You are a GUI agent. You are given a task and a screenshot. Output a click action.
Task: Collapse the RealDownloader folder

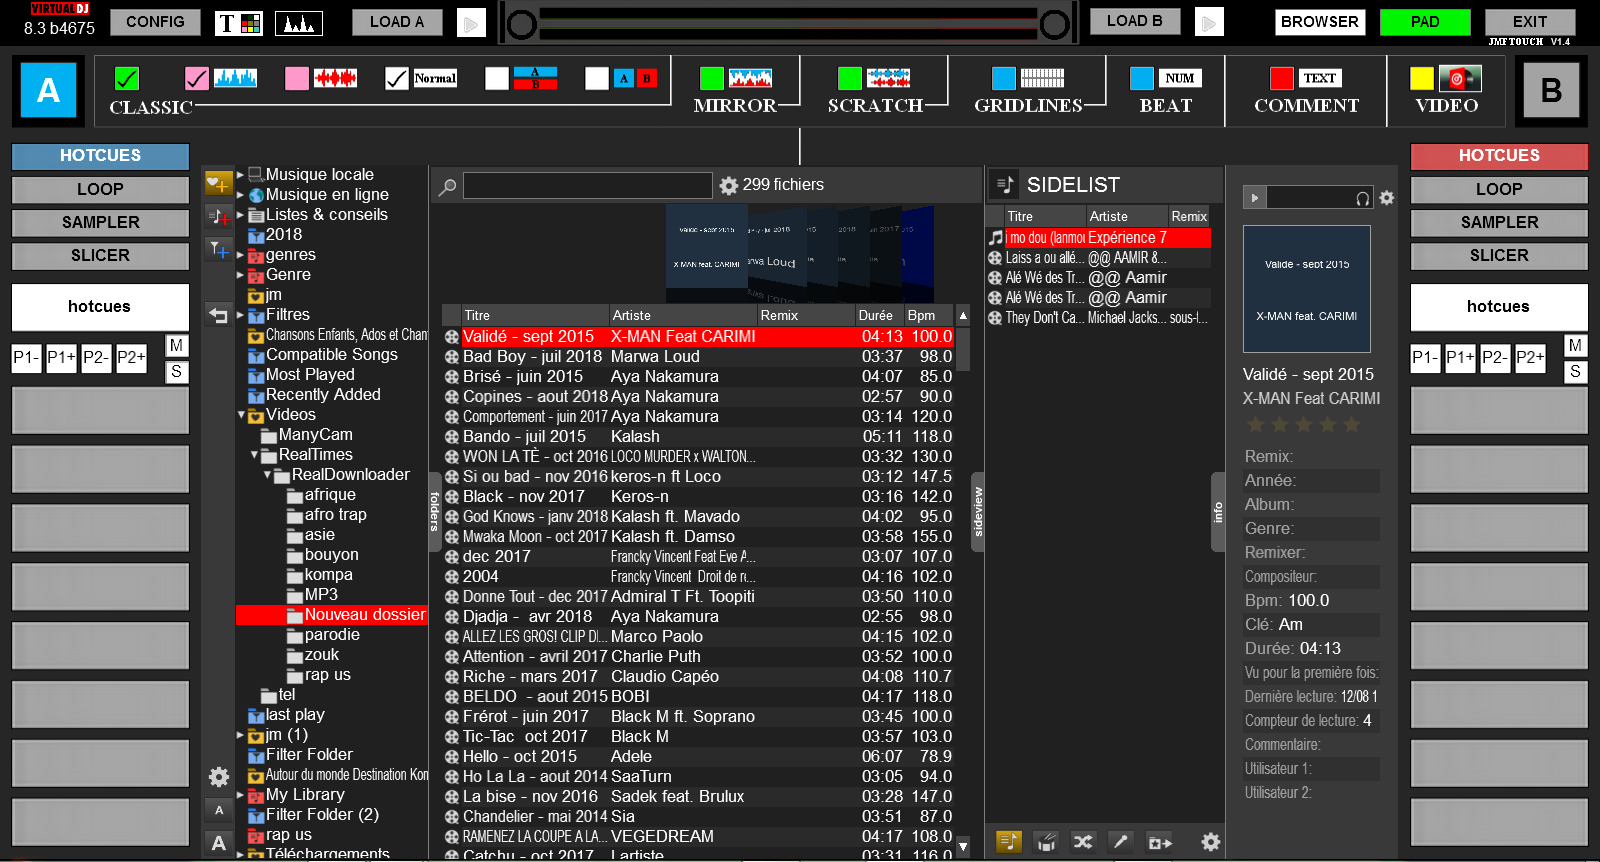tap(267, 474)
